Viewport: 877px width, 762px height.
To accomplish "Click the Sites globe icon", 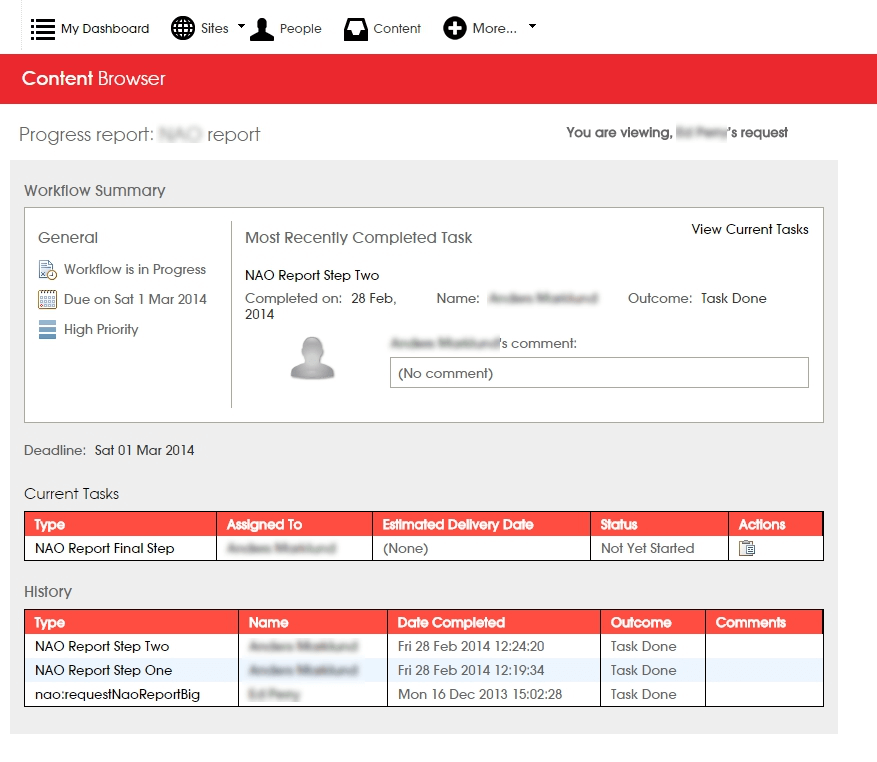I will (x=182, y=28).
